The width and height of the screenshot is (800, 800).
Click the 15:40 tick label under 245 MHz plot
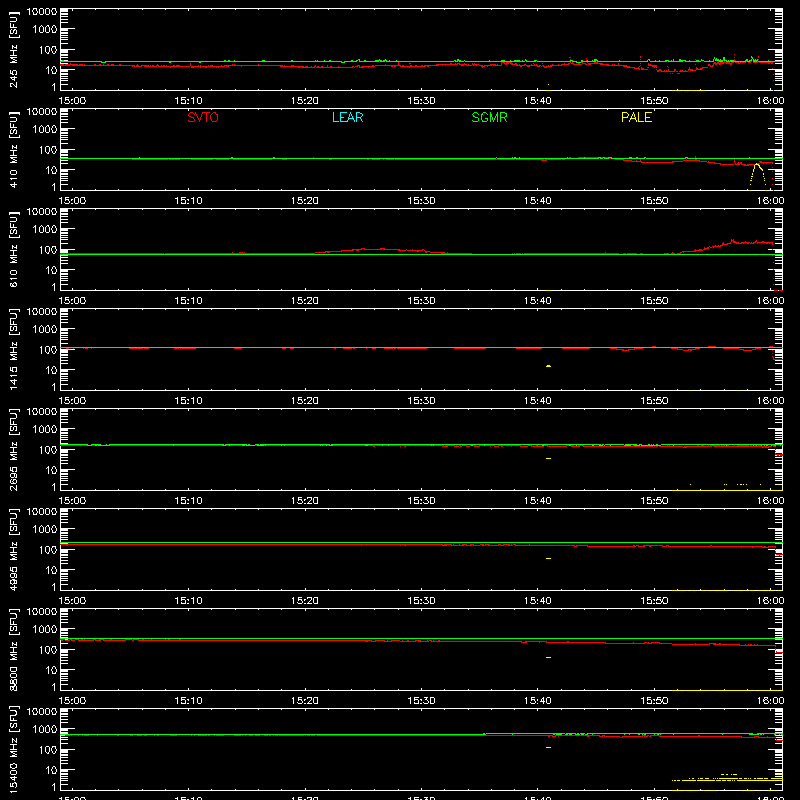point(538,101)
